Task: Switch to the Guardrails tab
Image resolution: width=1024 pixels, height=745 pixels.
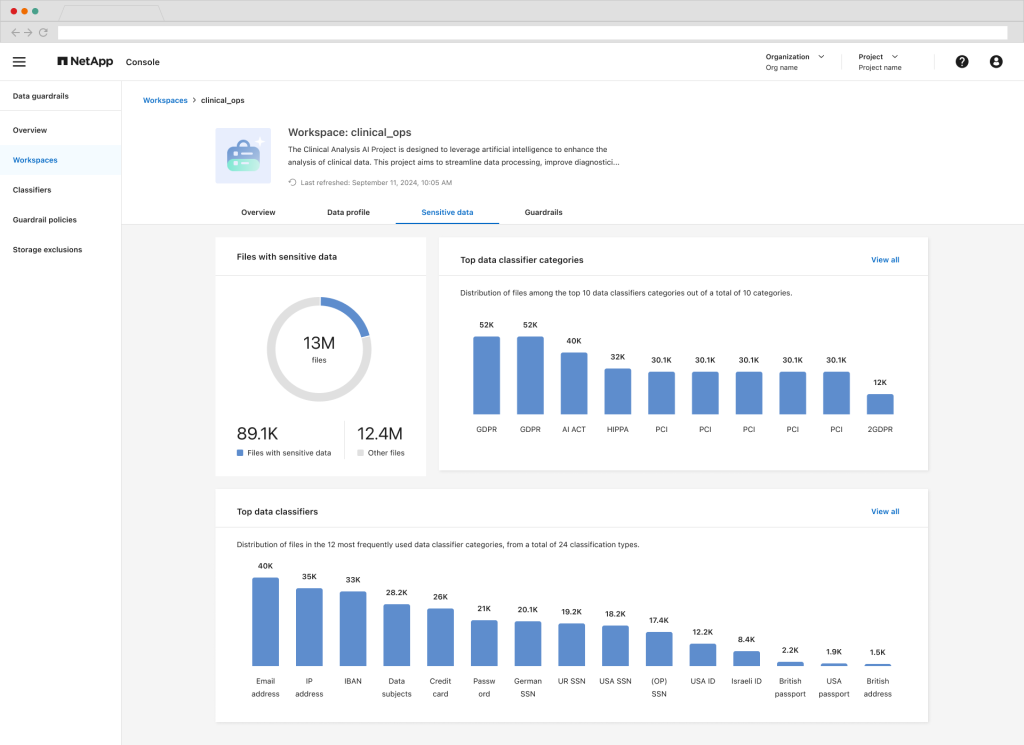Action: (543, 213)
